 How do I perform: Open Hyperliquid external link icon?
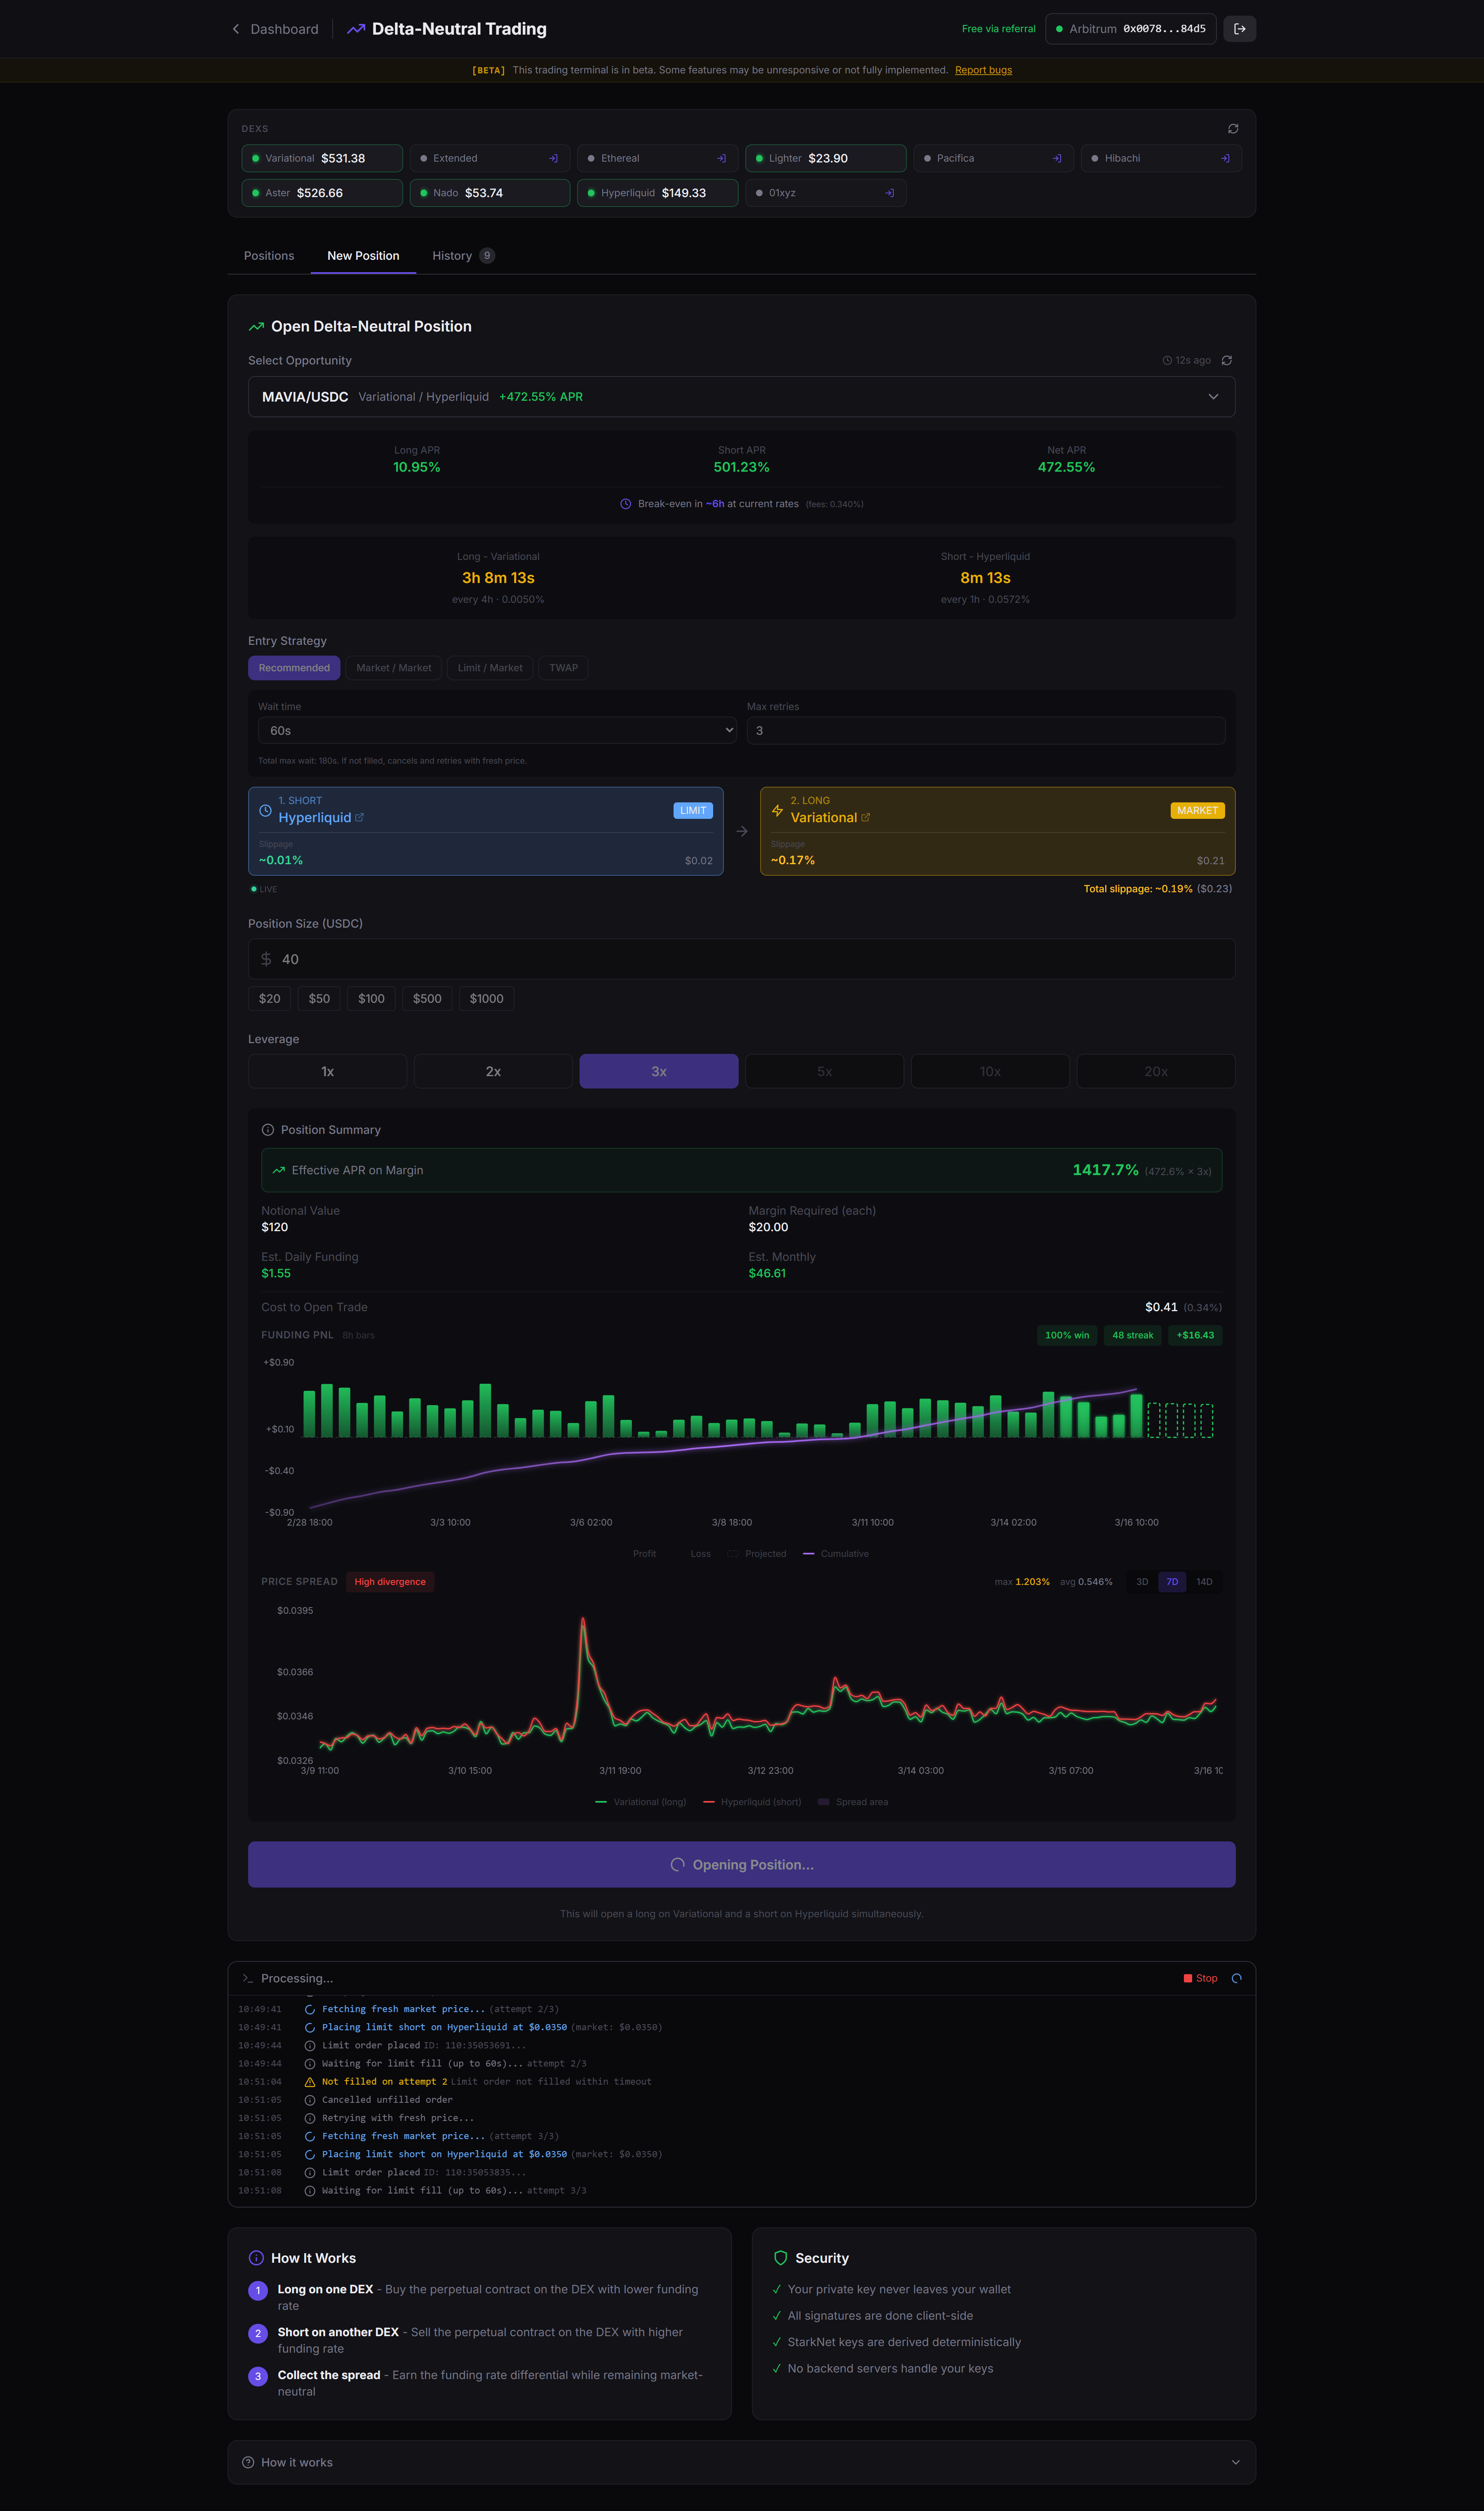point(360,818)
